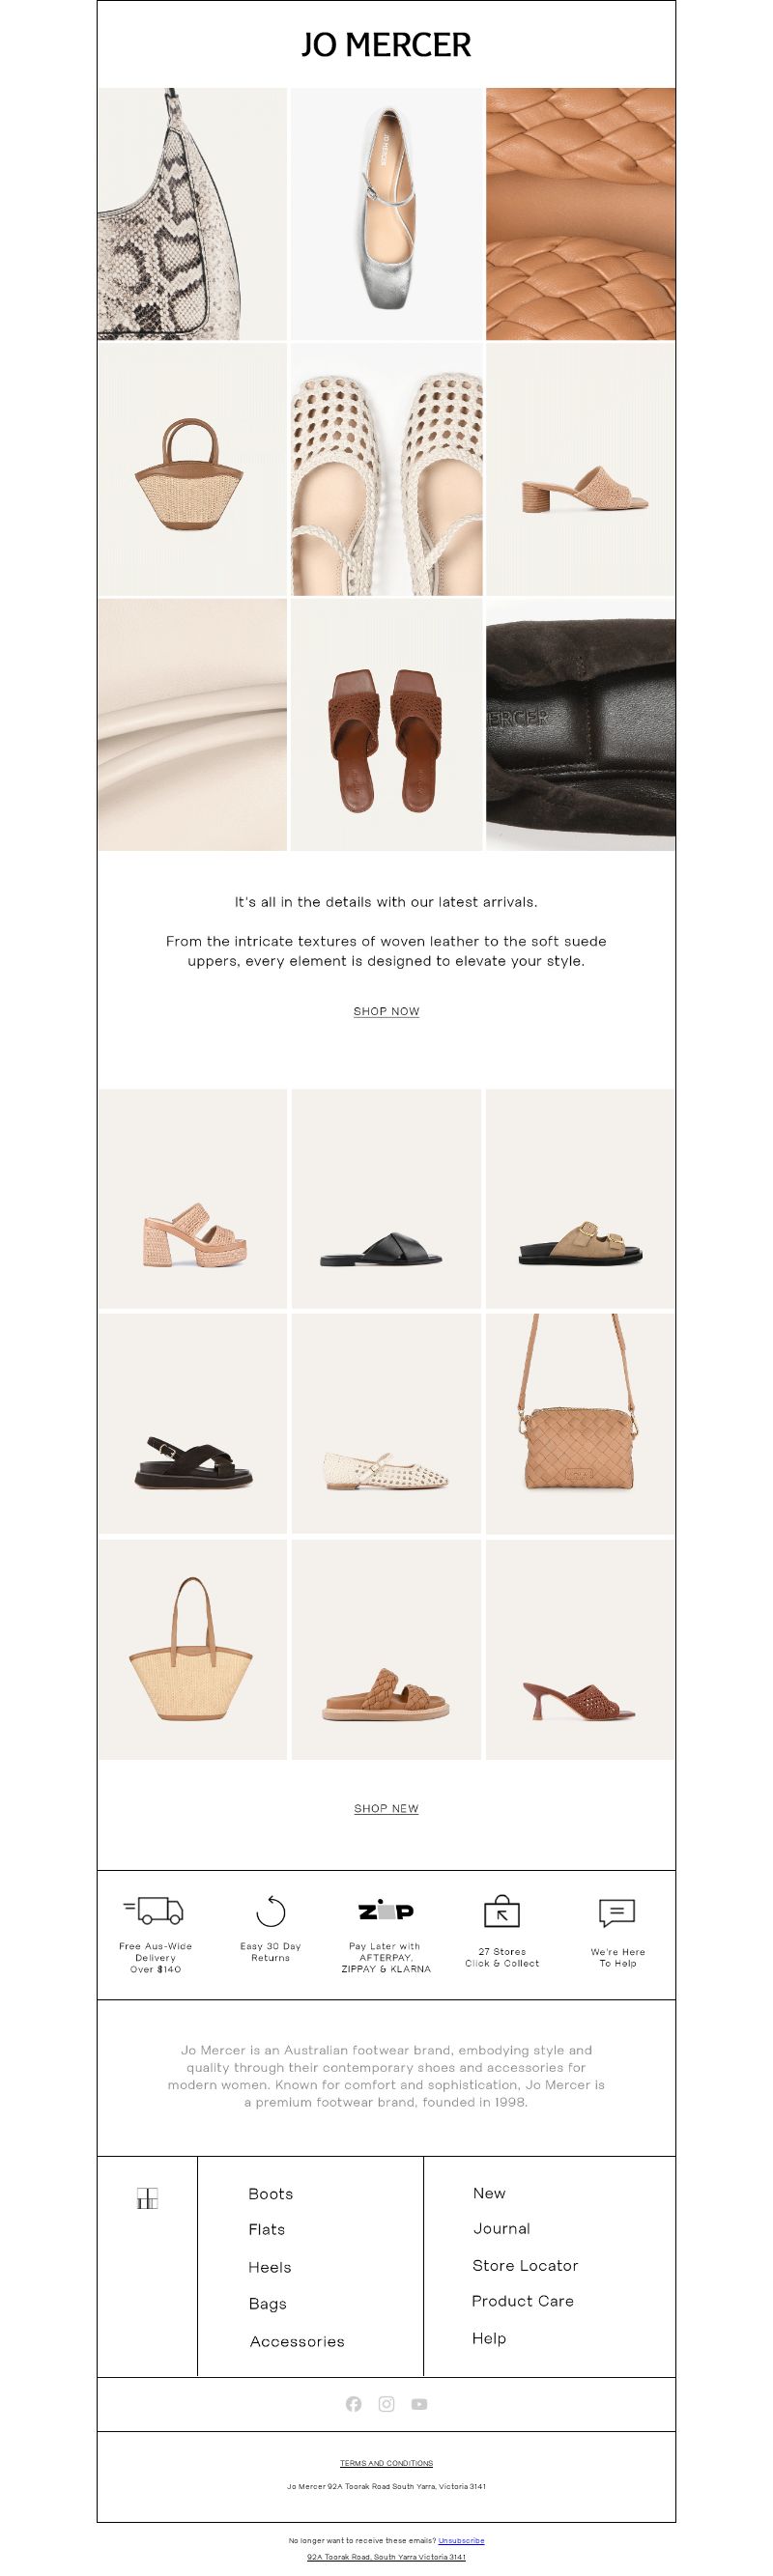Click the SHOP NOW link
773x2576 pixels.
[386, 1011]
